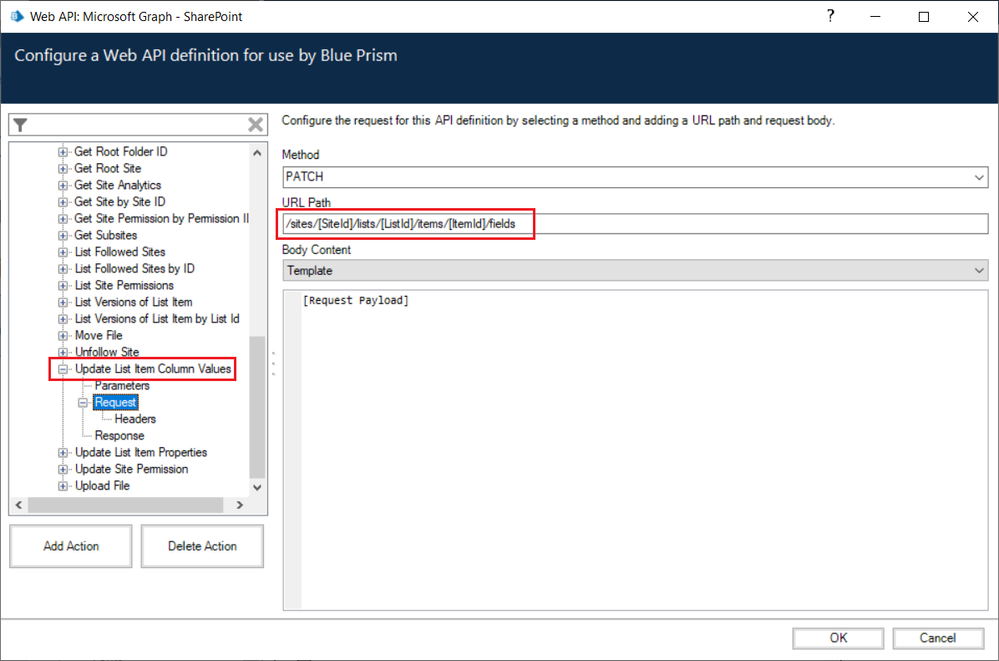Click the tree horizontal scrollbar thumb

(126, 505)
